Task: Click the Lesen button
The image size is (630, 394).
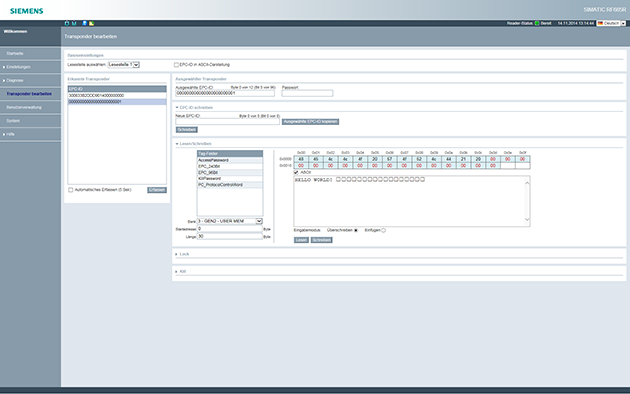Action: click(x=301, y=240)
